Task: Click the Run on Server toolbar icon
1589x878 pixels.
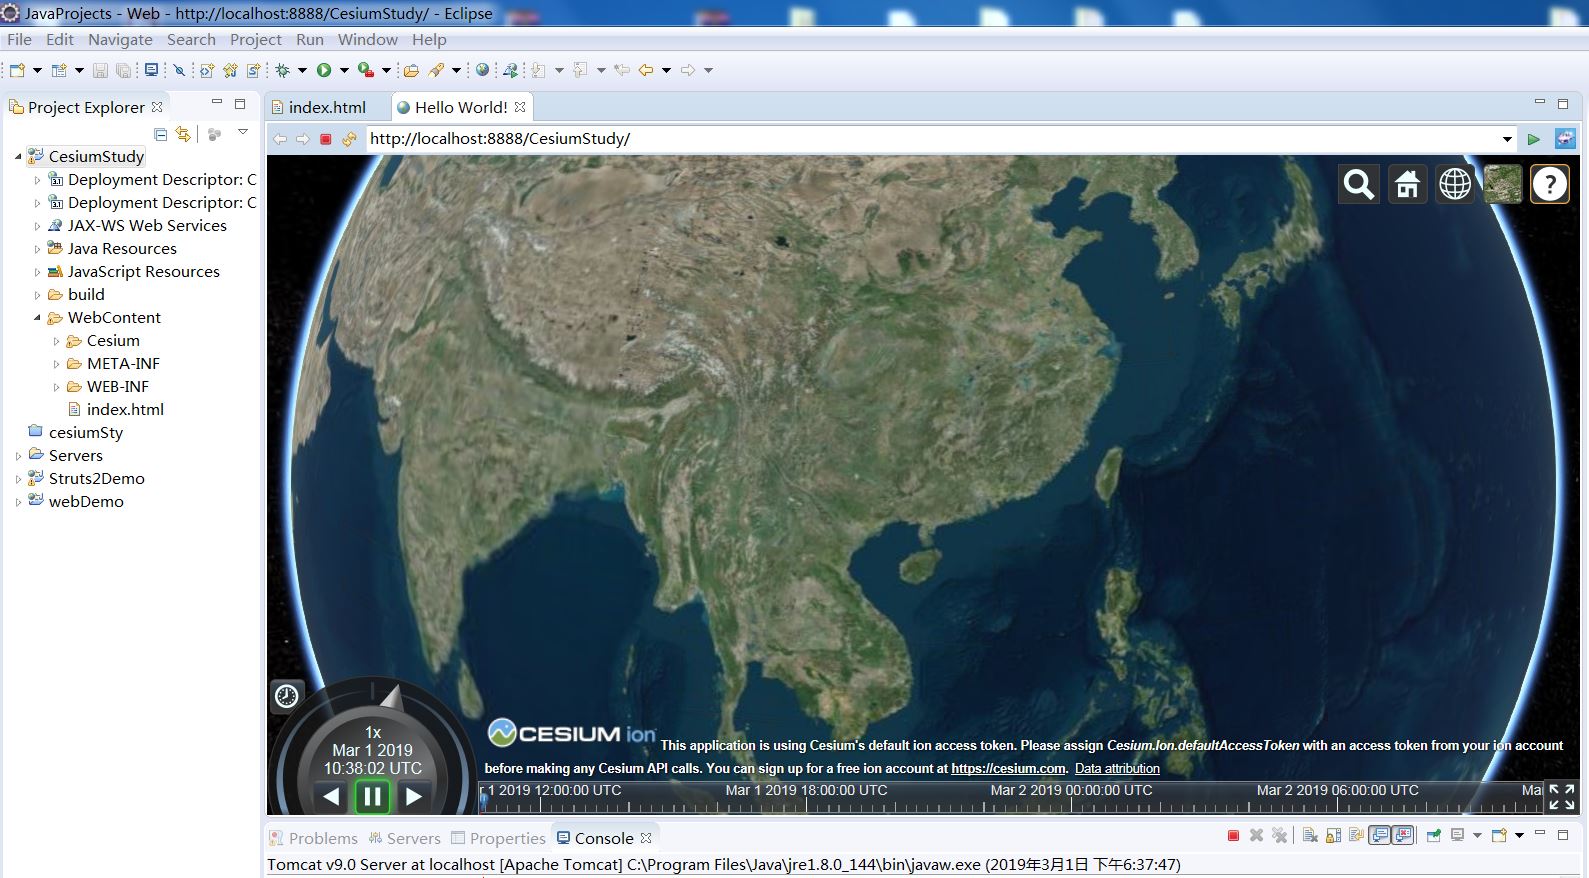Action: coord(510,70)
